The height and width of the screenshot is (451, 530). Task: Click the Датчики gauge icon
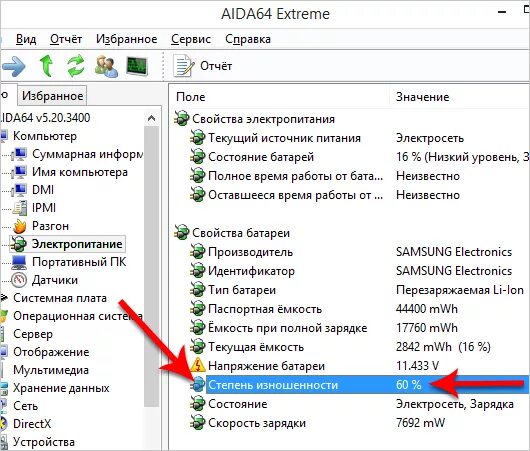[x=19, y=280]
